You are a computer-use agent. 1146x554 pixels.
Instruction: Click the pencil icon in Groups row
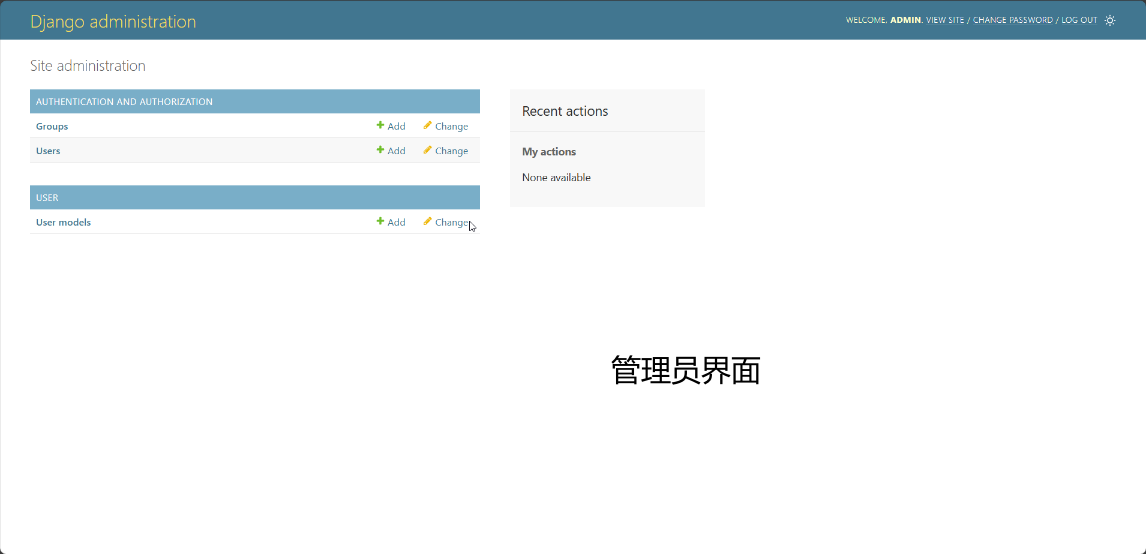[x=428, y=126]
